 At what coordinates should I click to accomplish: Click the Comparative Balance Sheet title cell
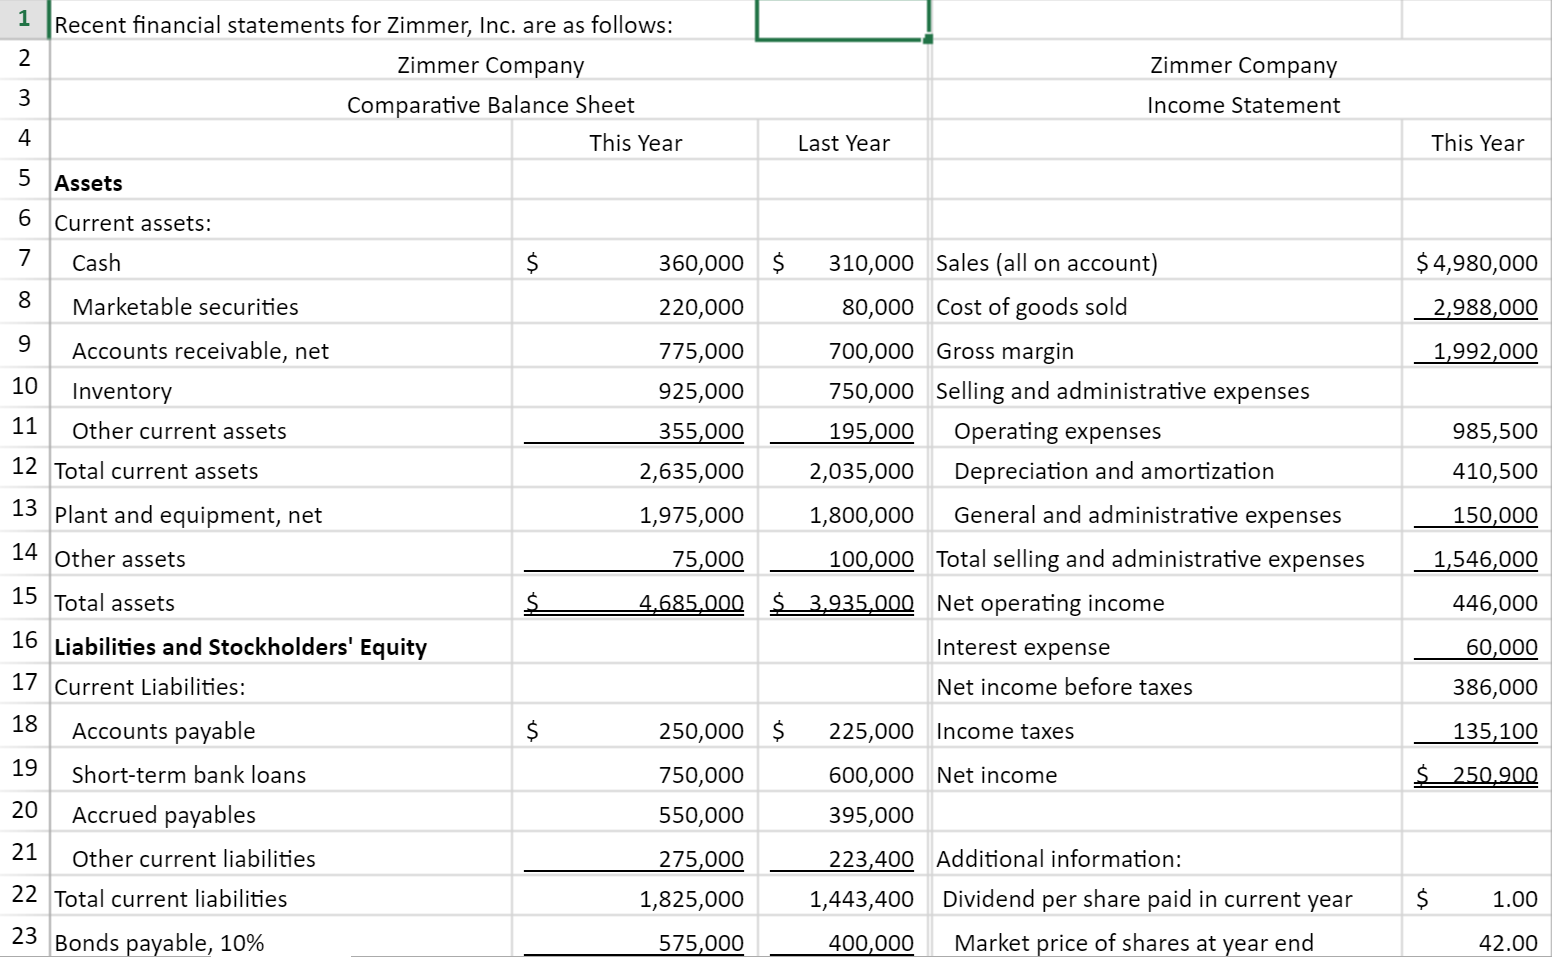coord(488,103)
